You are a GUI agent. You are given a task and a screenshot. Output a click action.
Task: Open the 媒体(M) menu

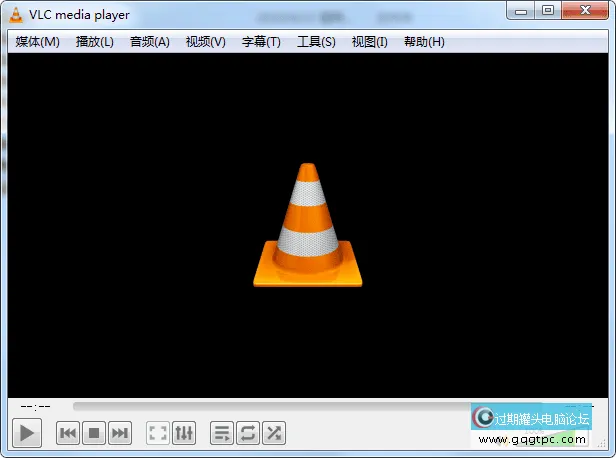click(38, 42)
